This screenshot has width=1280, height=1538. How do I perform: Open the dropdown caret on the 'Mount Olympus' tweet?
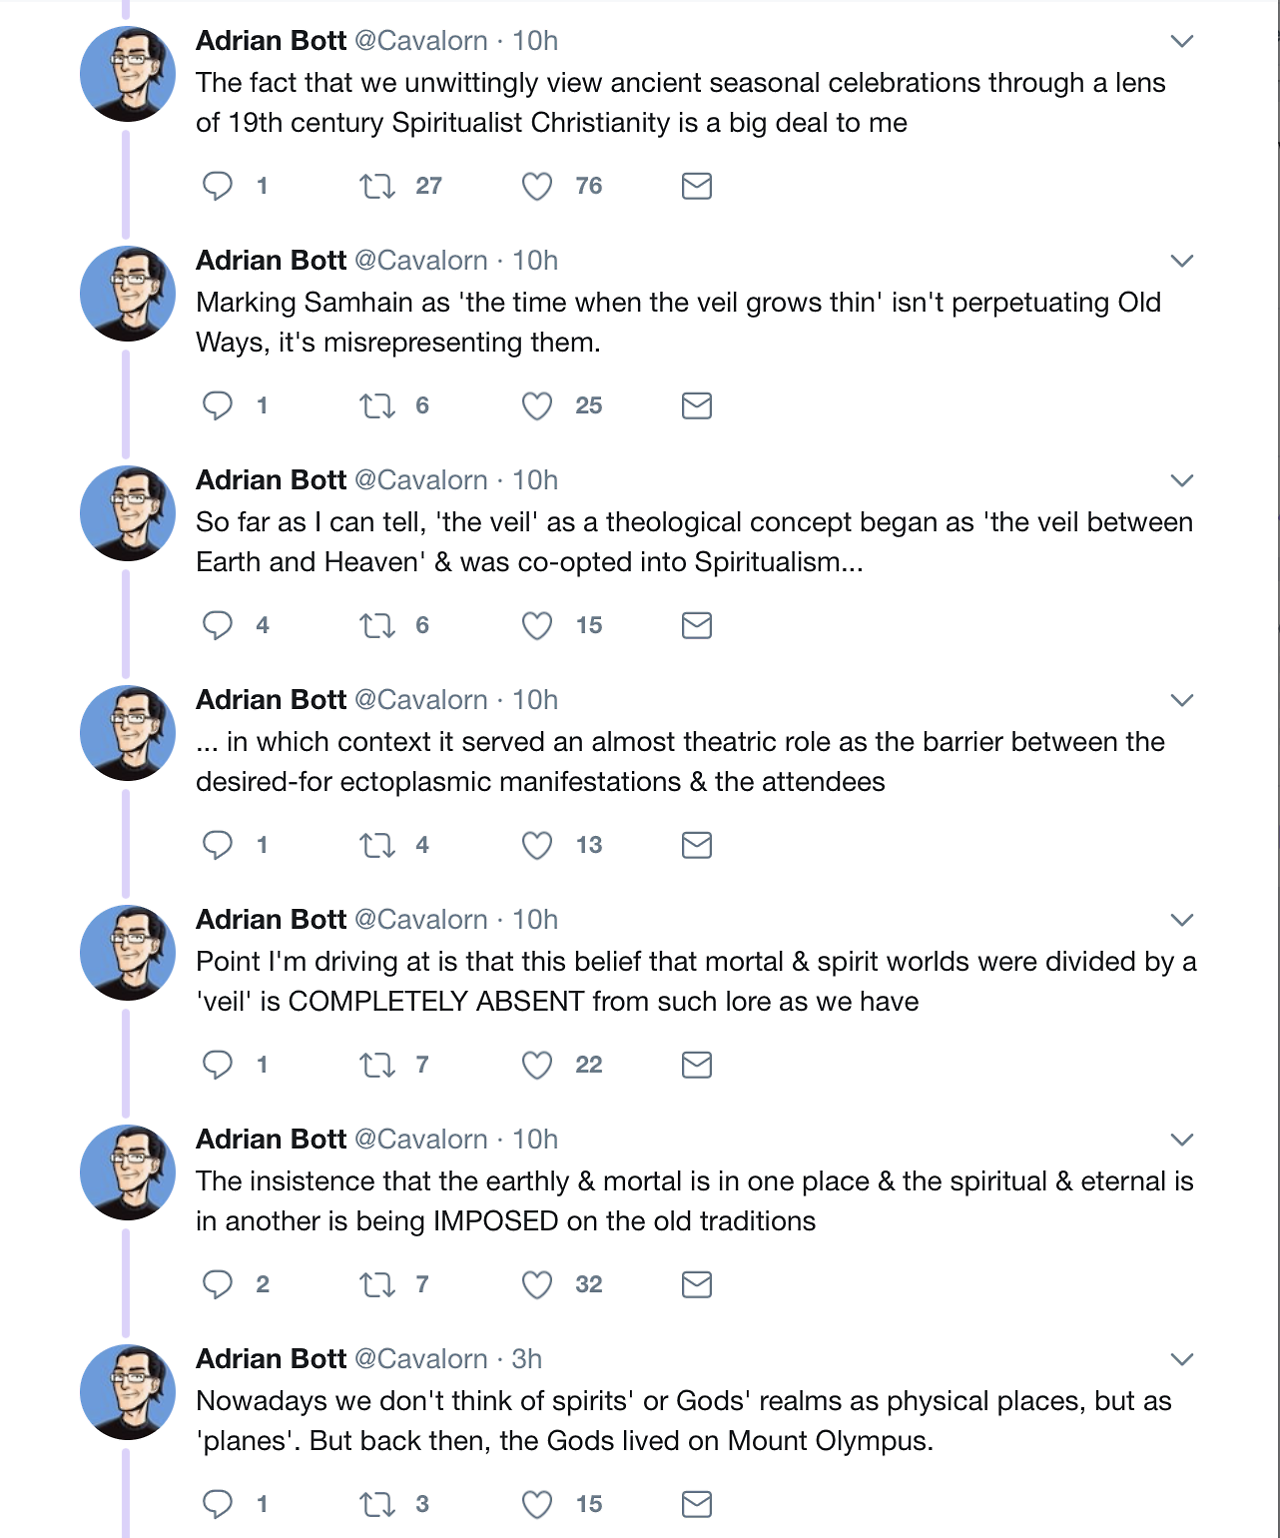(1182, 1359)
